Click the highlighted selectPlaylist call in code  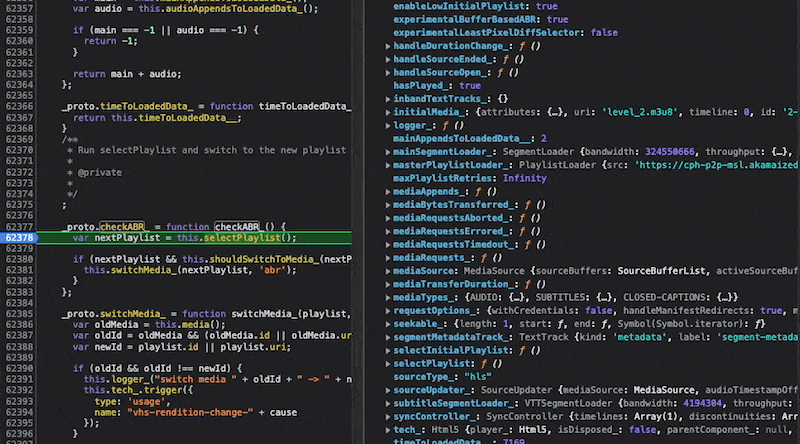242,238
